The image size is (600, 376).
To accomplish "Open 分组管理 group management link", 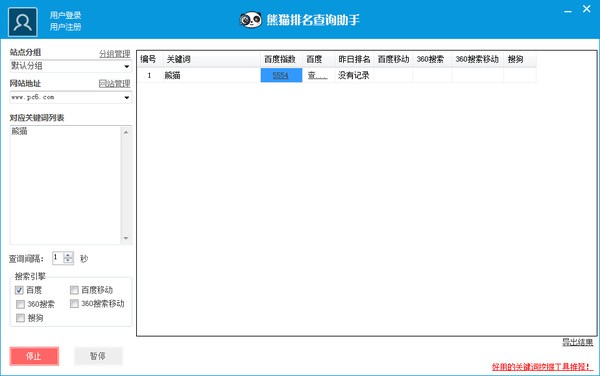I will coord(114,54).
